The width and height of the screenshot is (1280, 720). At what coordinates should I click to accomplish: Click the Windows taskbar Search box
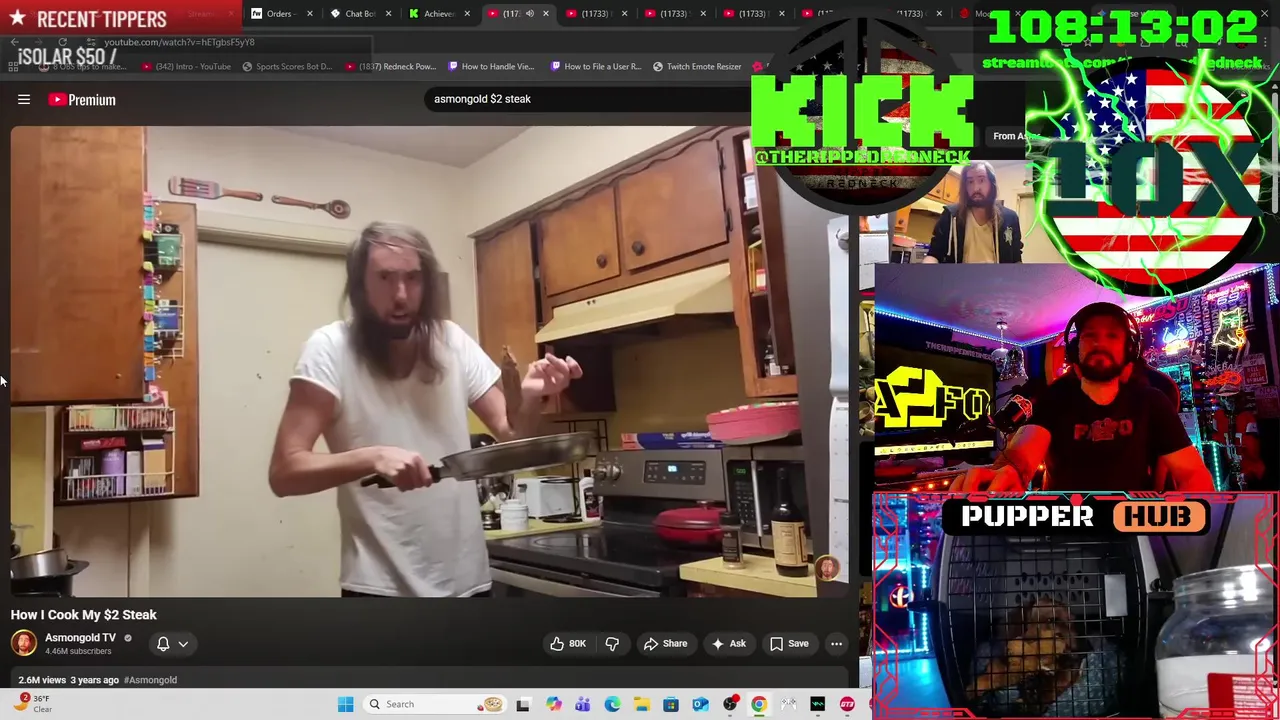[x=436, y=704]
